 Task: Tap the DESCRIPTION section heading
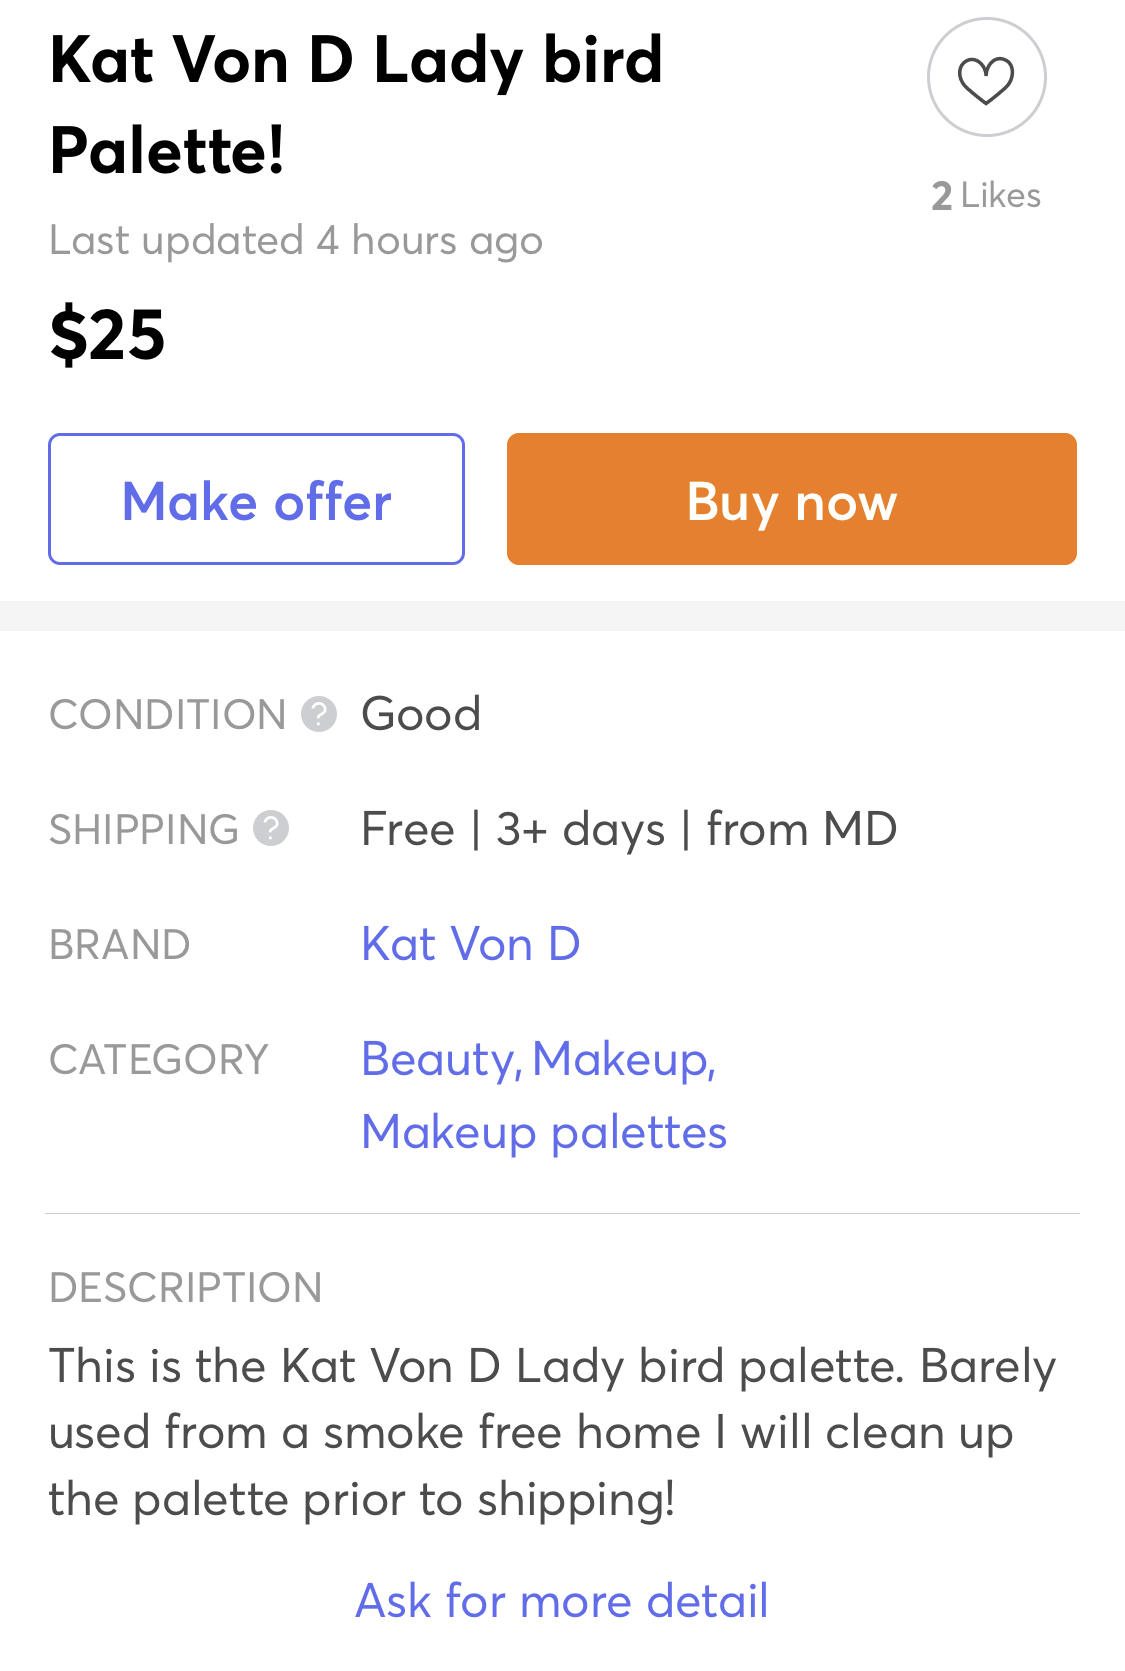point(186,1288)
